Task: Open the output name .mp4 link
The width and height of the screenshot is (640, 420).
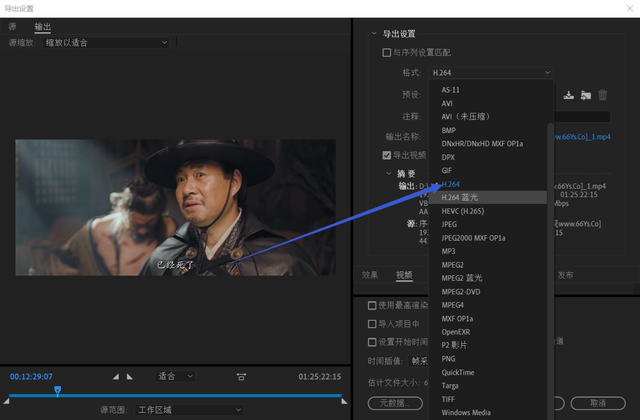Action: pyautogui.click(x=582, y=137)
